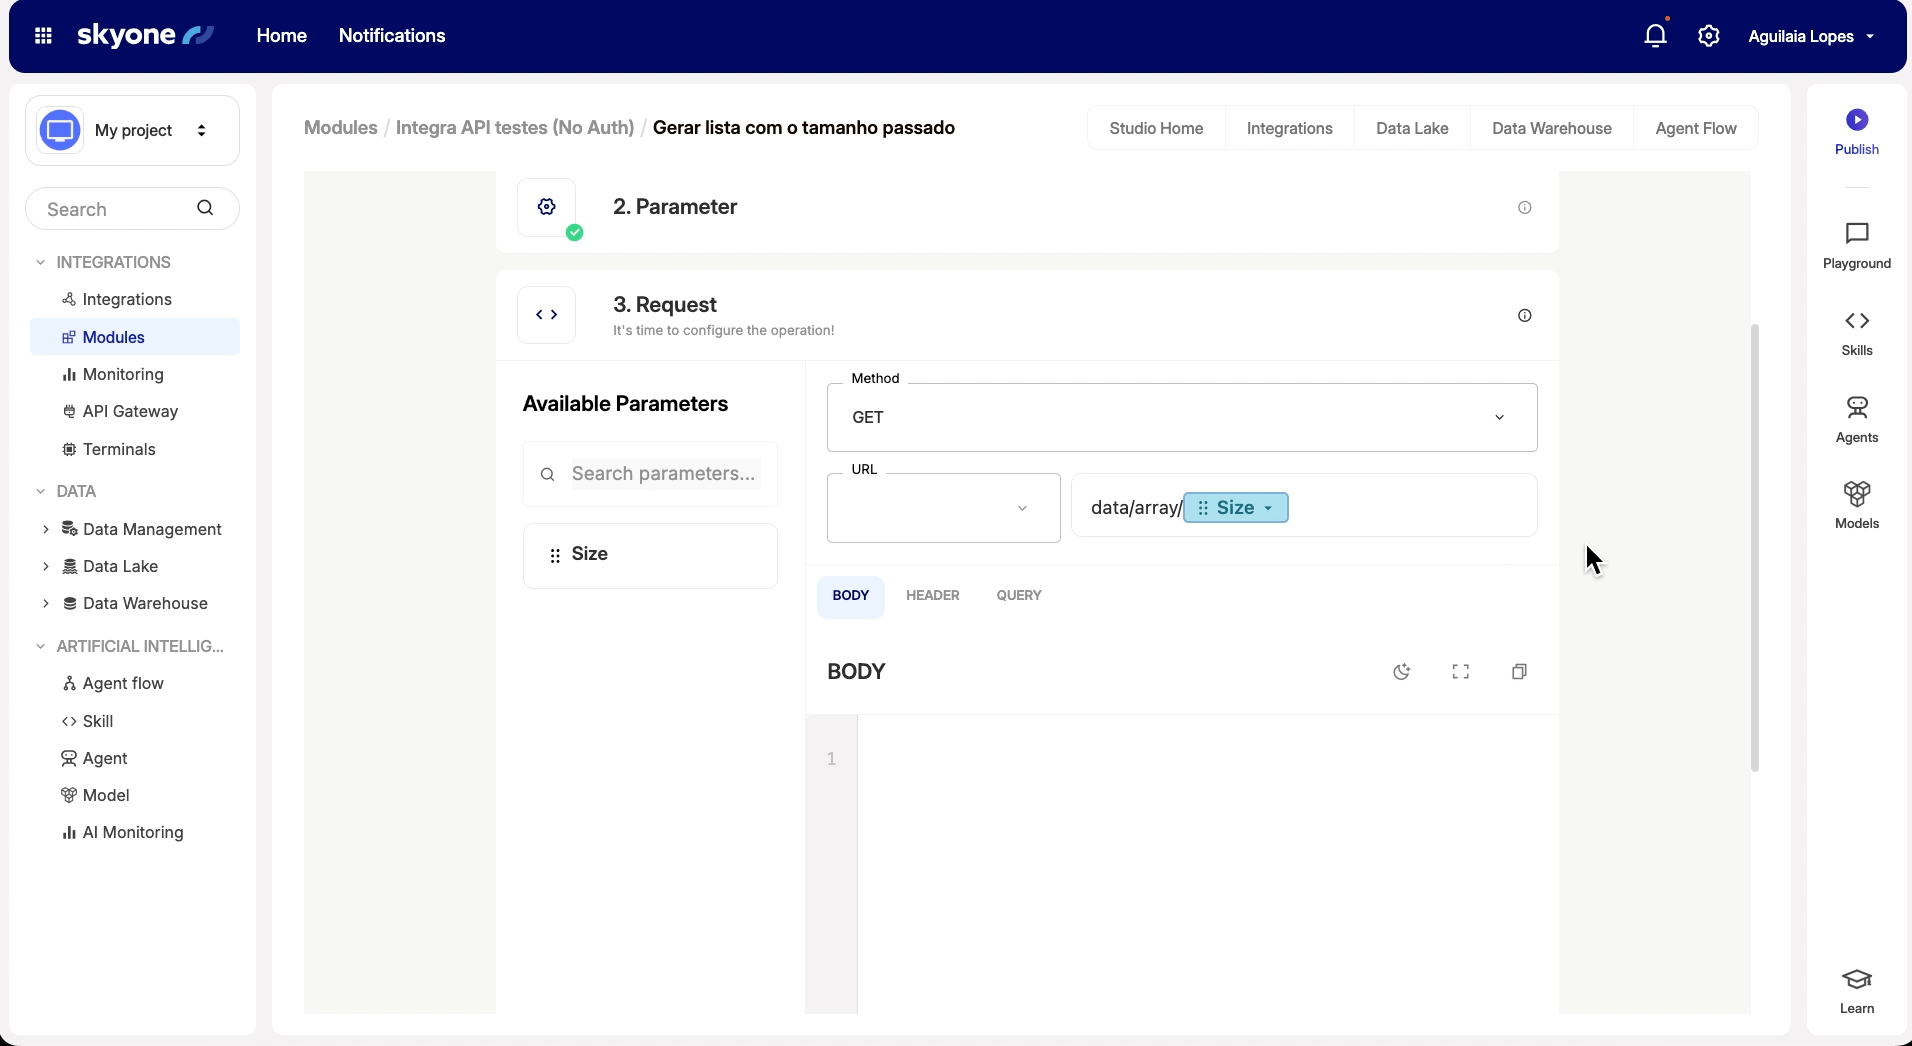Switch to the HEADER tab
The height and width of the screenshot is (1046, 1912).
[932, 596]
